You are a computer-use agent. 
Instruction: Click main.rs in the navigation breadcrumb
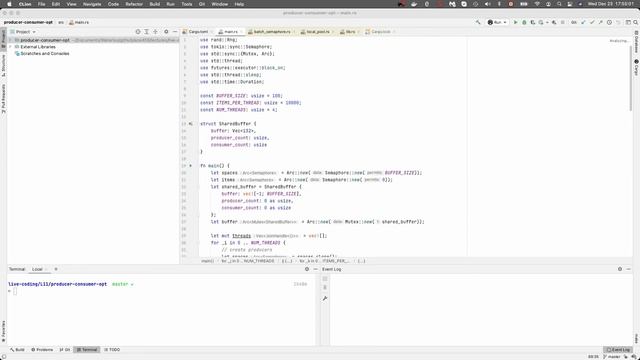pos(79,22)
